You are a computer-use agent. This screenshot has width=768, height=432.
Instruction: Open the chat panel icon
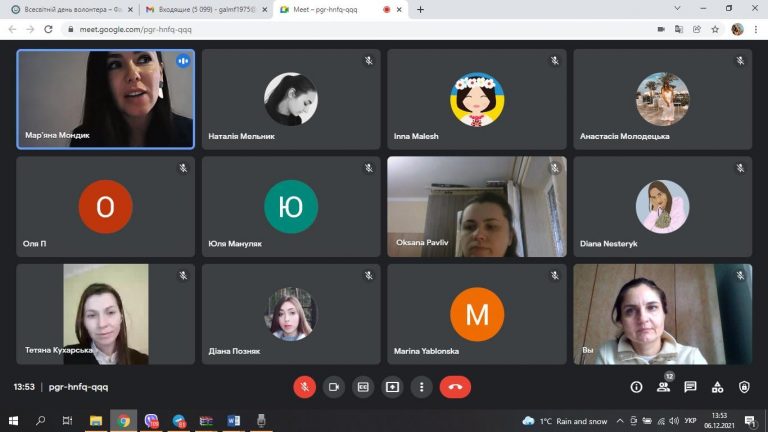point(690,387)
